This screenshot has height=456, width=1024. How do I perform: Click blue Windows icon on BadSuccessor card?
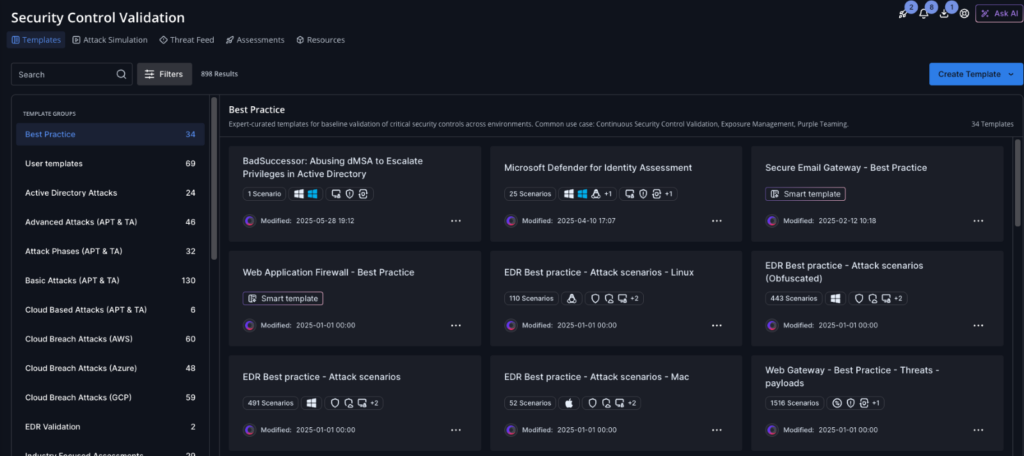tap(312, 194)
